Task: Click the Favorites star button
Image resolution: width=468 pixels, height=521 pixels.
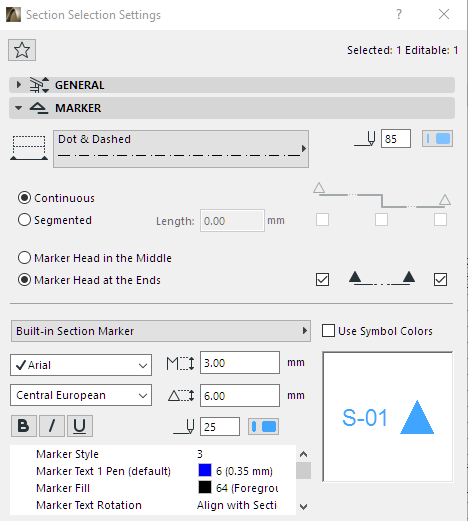Action: (x=22, y=50)
